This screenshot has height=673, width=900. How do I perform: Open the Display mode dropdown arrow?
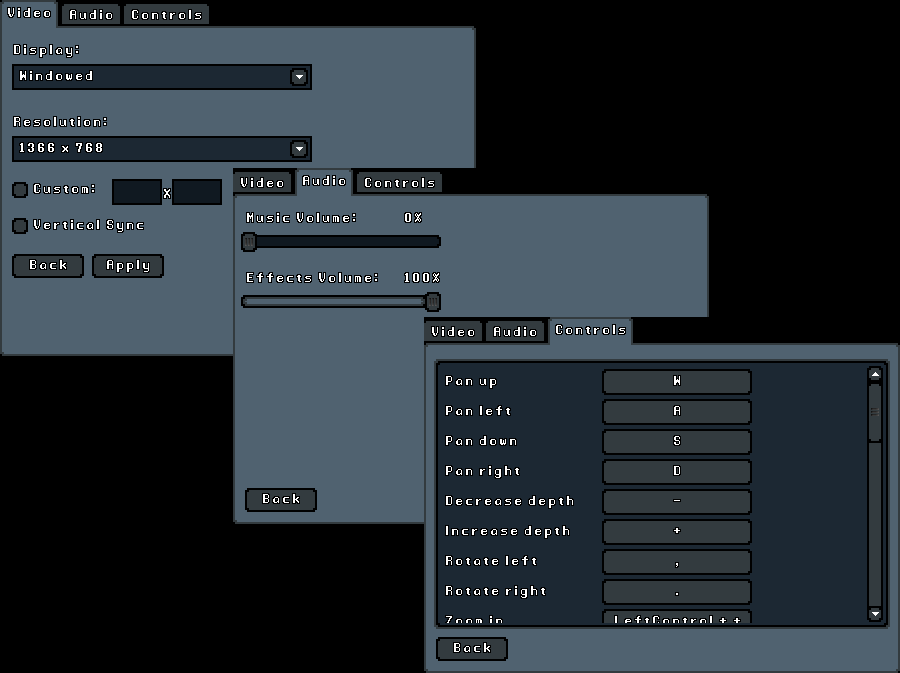point(299,77)
